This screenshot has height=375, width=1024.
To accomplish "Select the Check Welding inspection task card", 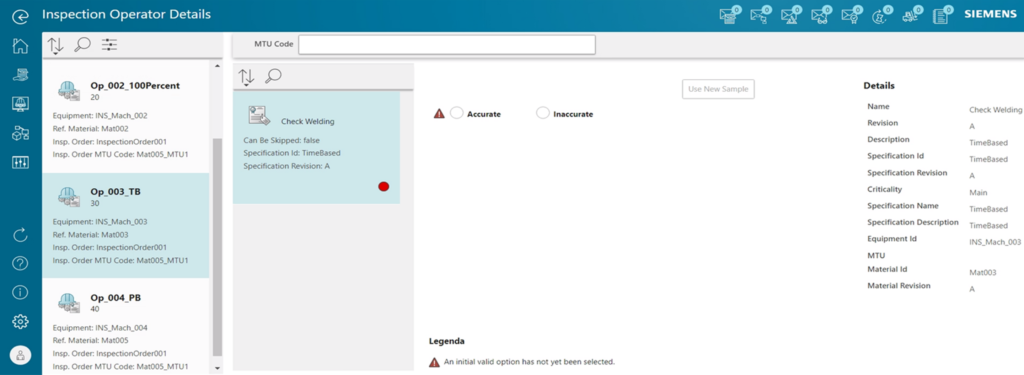I will [x=316, y=147].
